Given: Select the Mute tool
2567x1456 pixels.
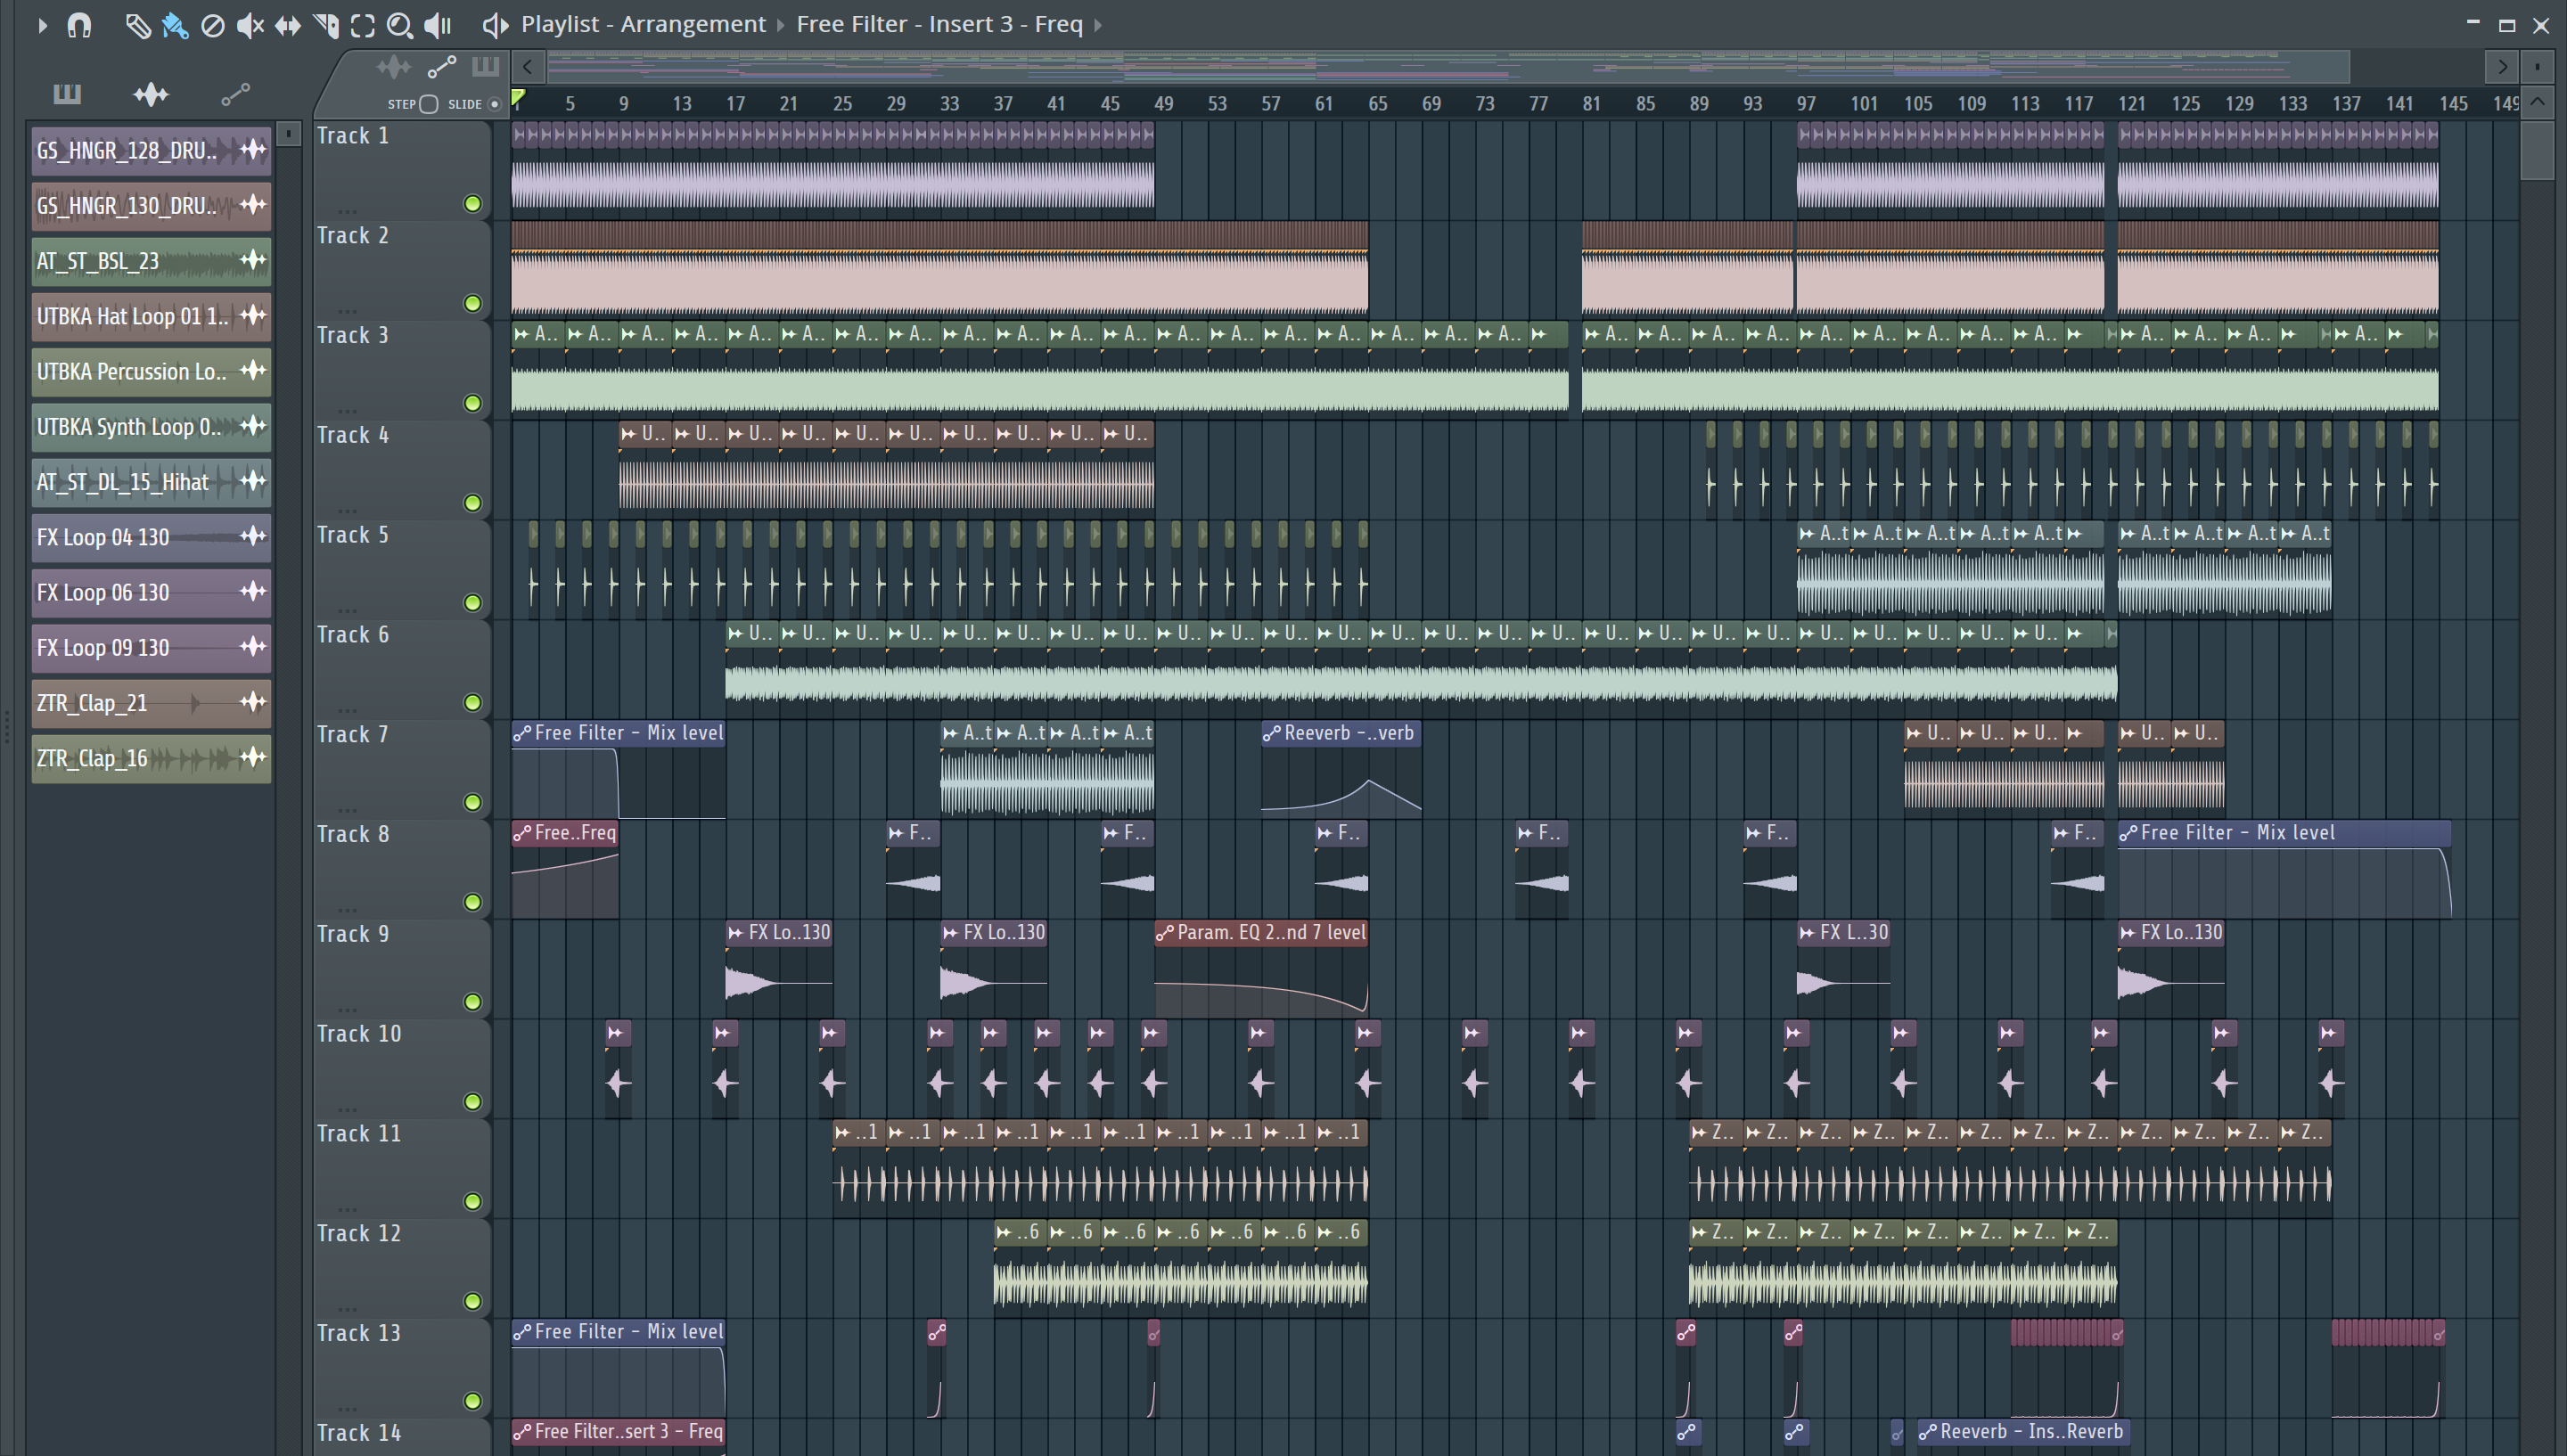Looking at the screenshot, I should [250, 25].
